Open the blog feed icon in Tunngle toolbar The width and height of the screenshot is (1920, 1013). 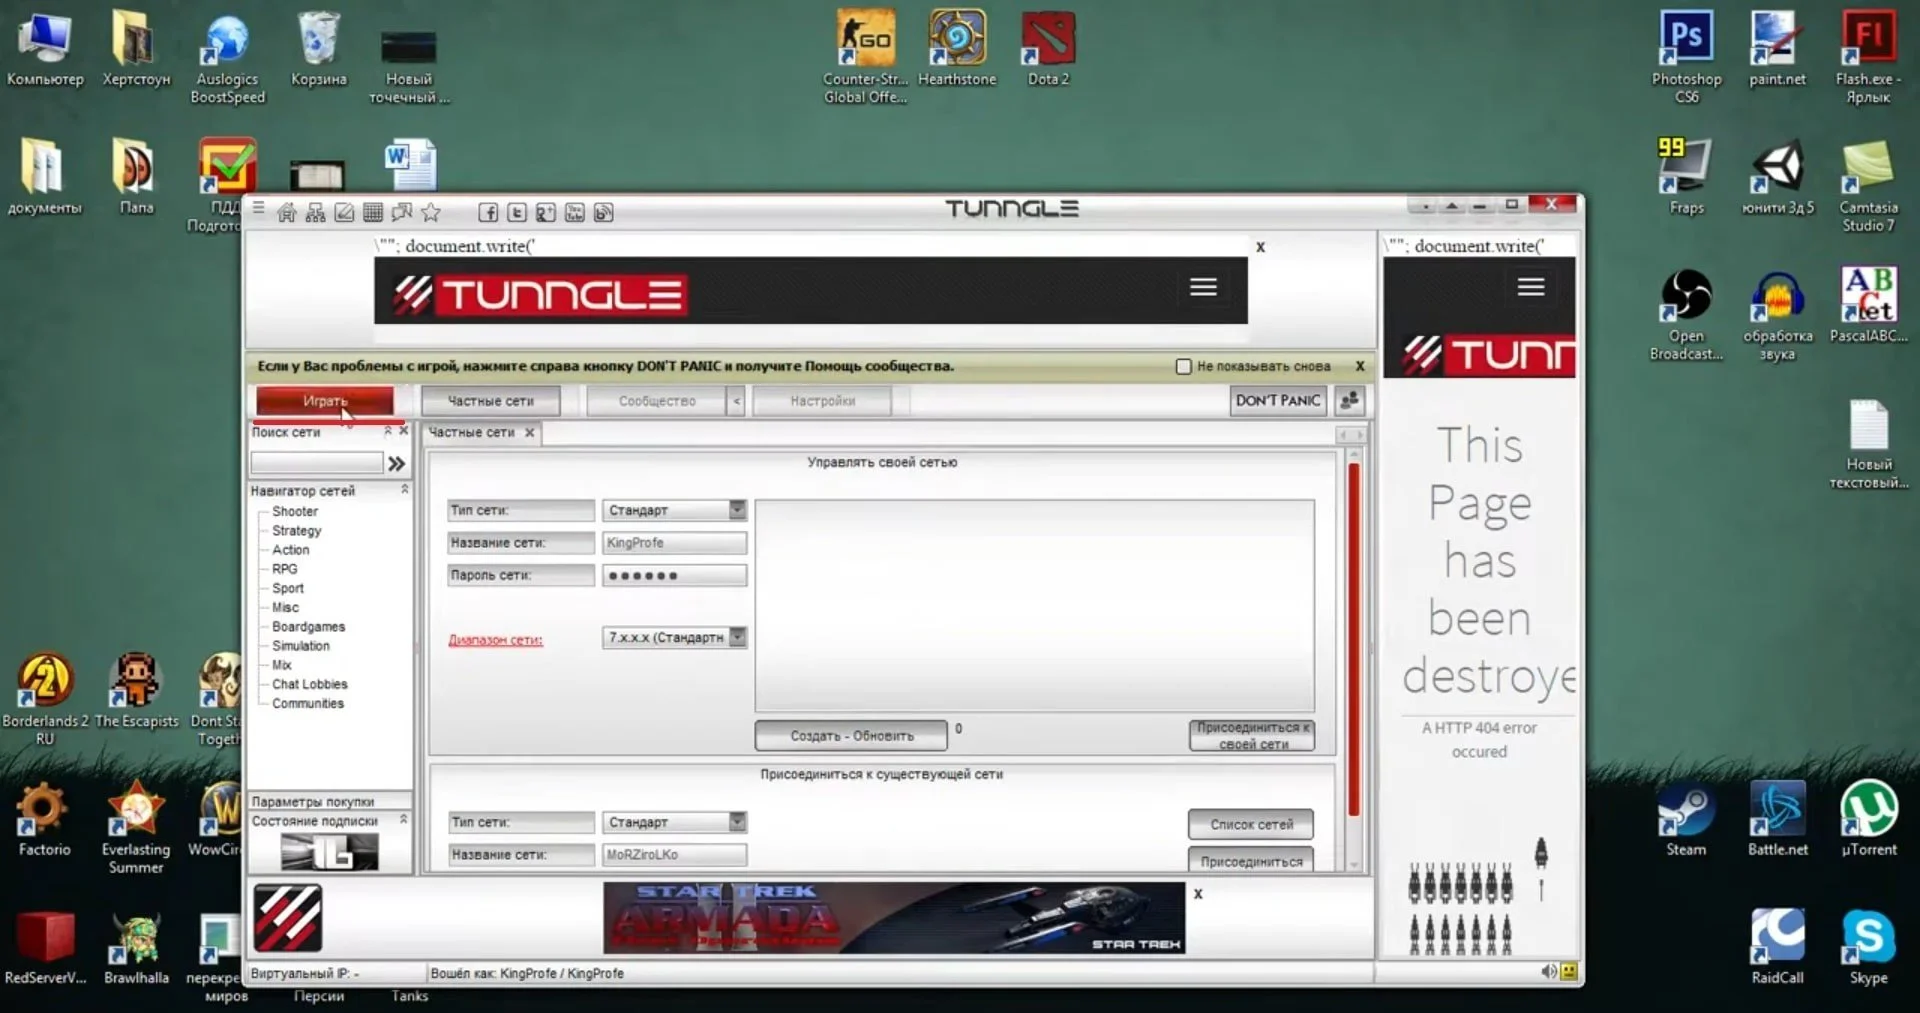604,212
